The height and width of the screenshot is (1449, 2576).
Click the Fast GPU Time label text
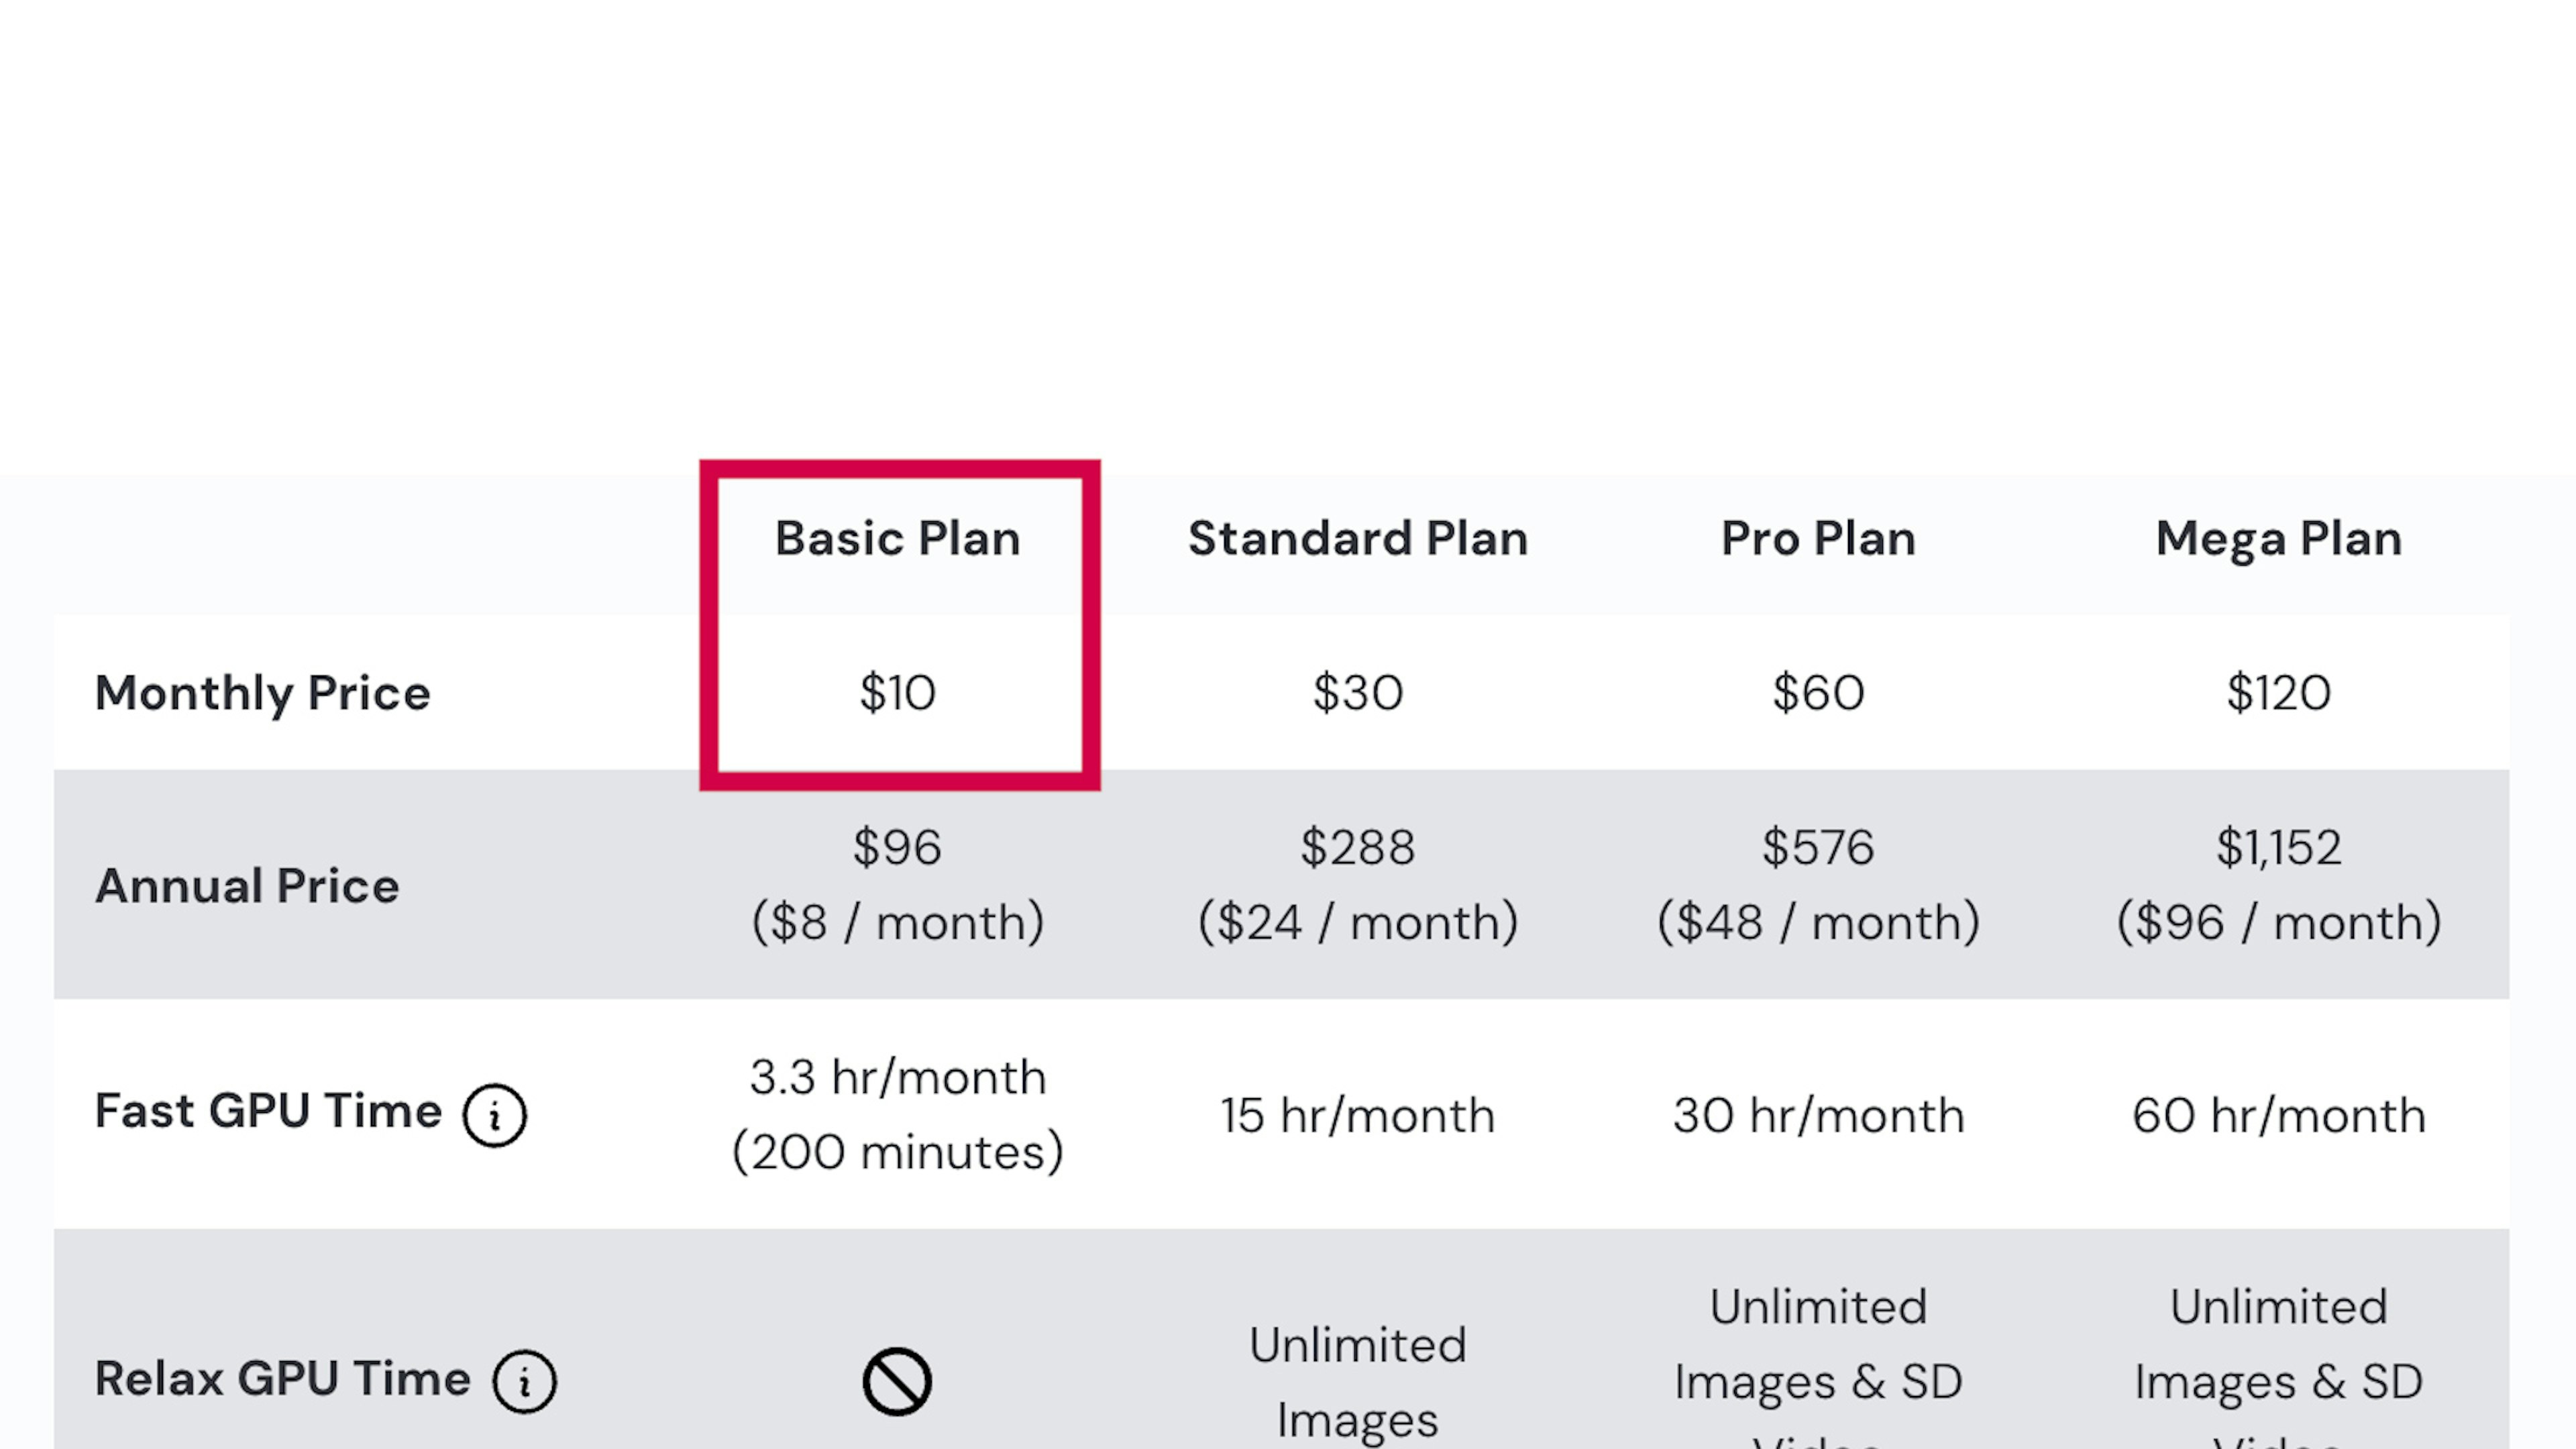coord(268,1111)
